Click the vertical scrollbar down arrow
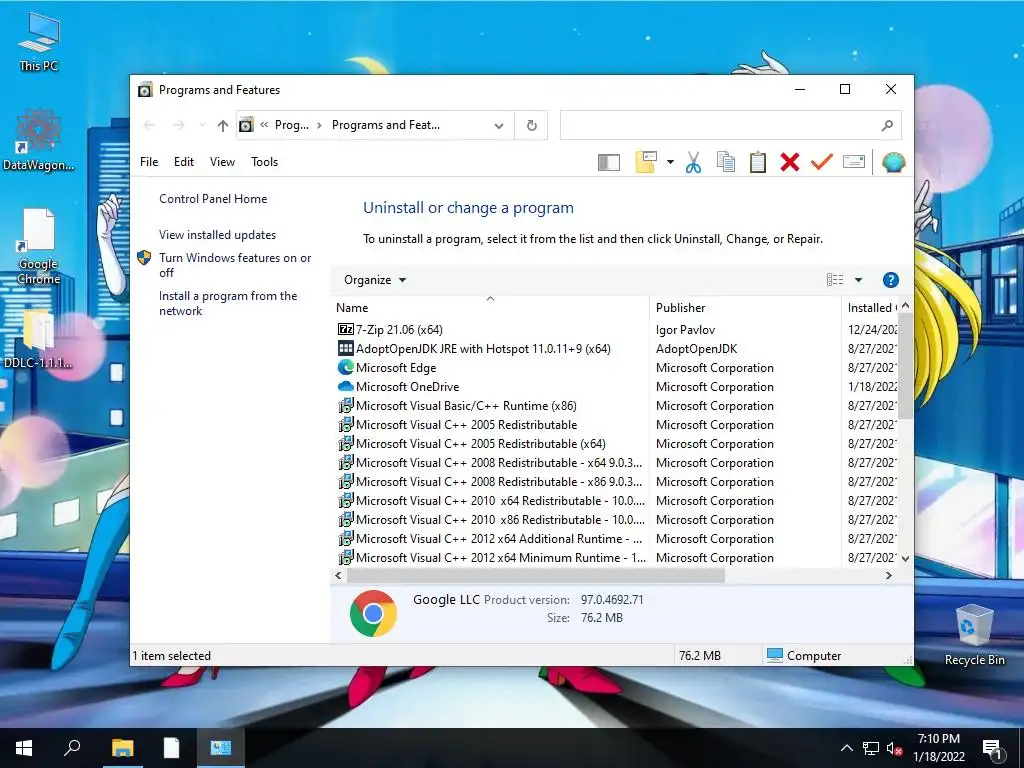 click(905, 558)
